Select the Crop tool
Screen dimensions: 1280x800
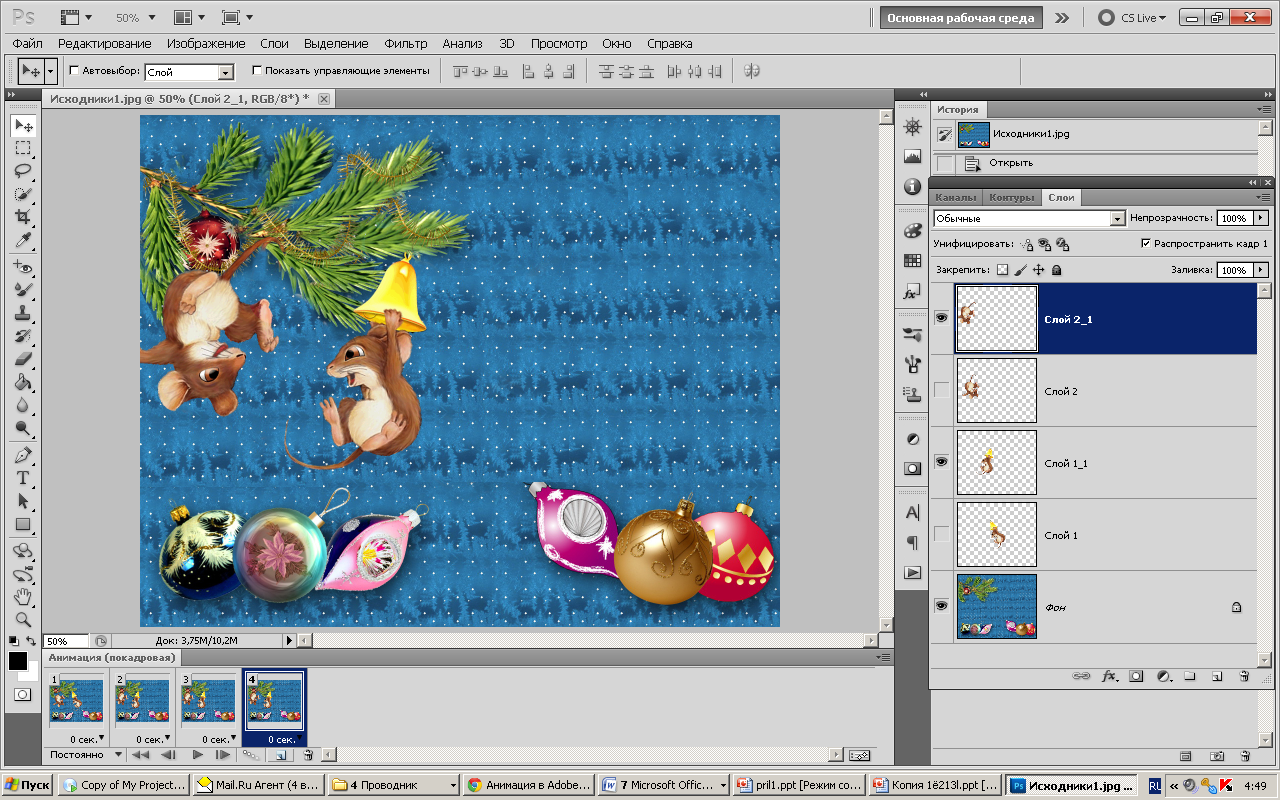(23, 216)
